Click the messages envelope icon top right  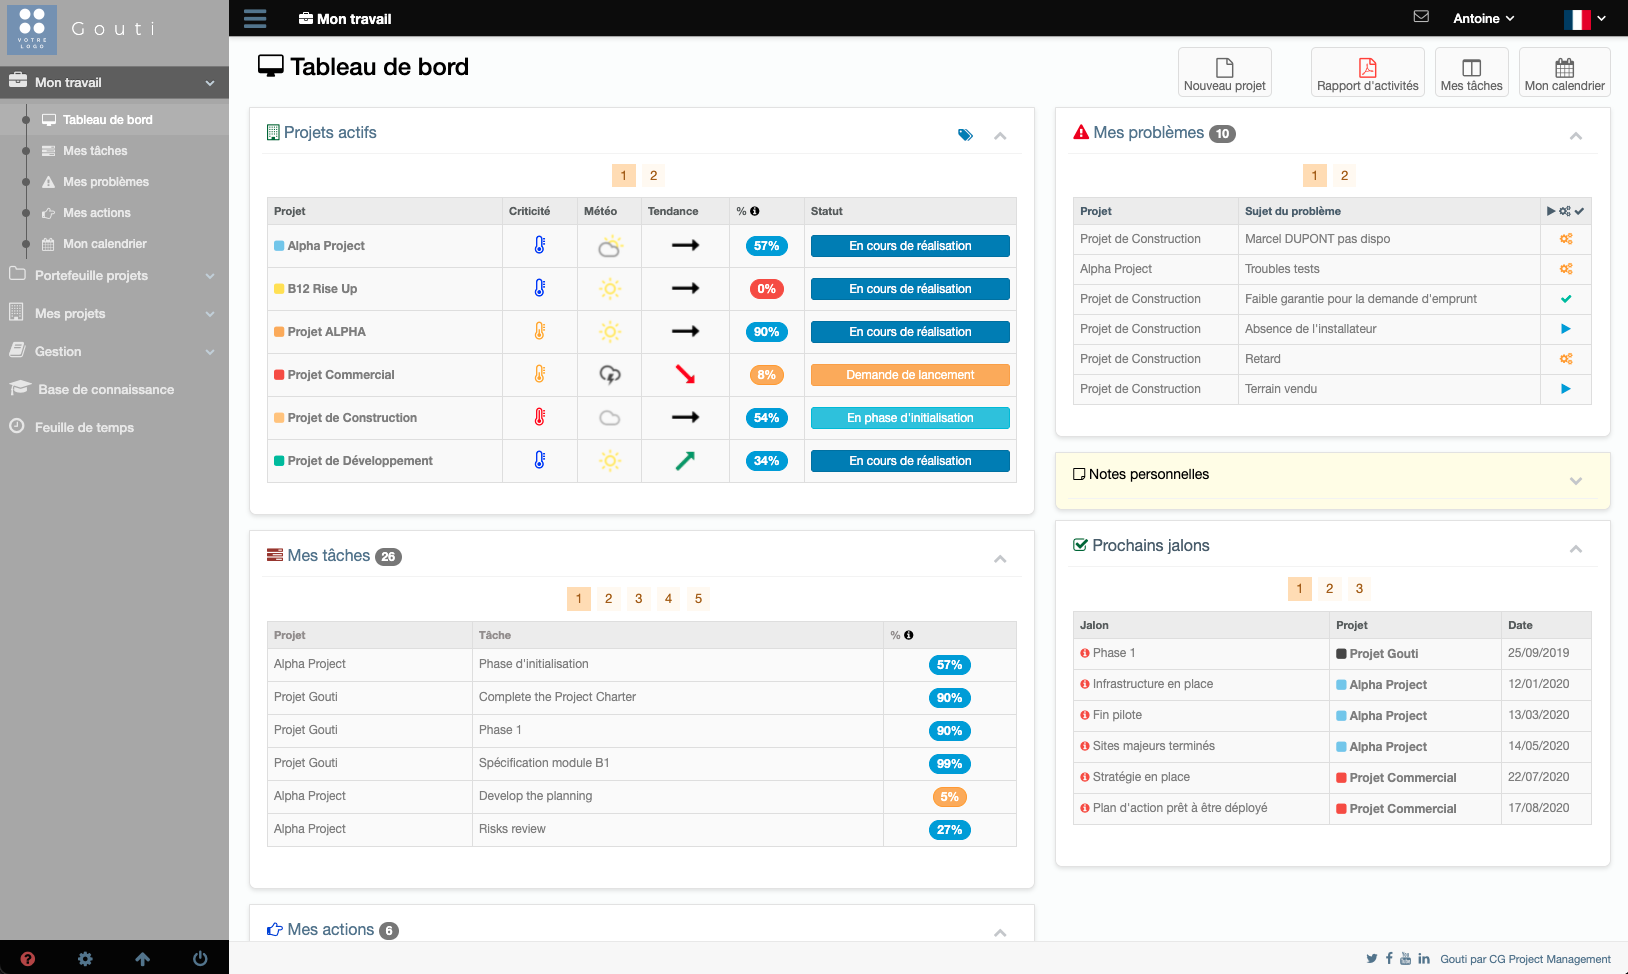(1421, 16)
